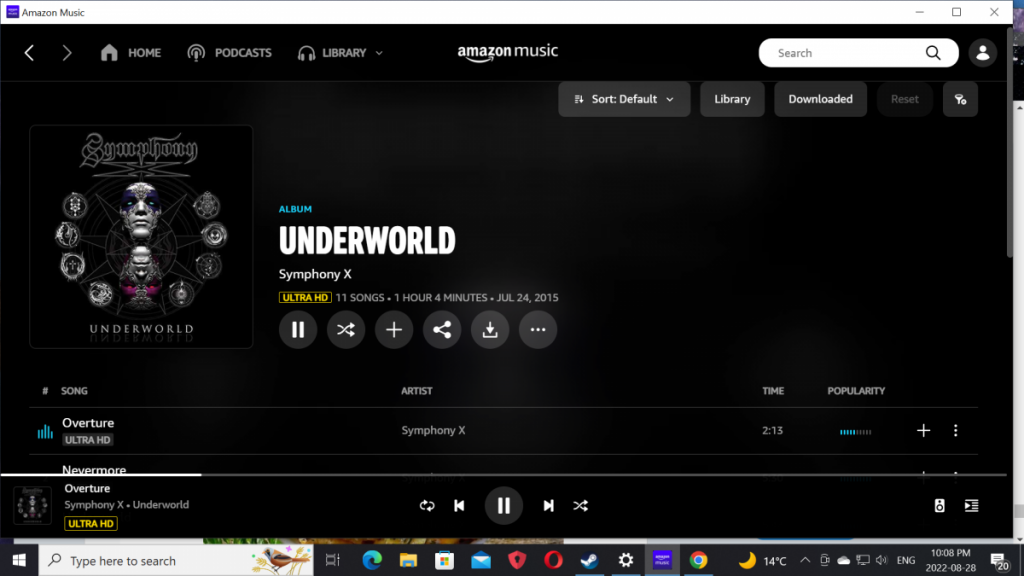Toggle repeat in the player bar

pyautogui.click(x=427, y=506)
